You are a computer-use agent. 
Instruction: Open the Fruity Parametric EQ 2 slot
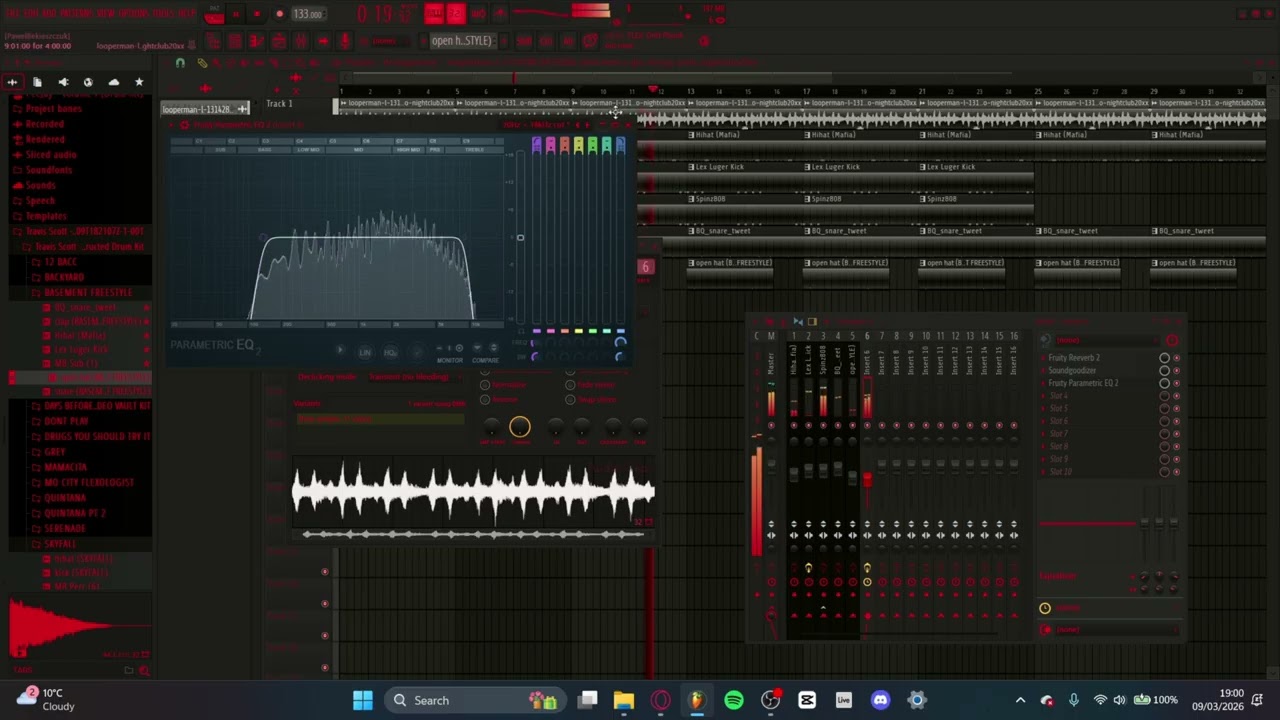[1082, 383]
